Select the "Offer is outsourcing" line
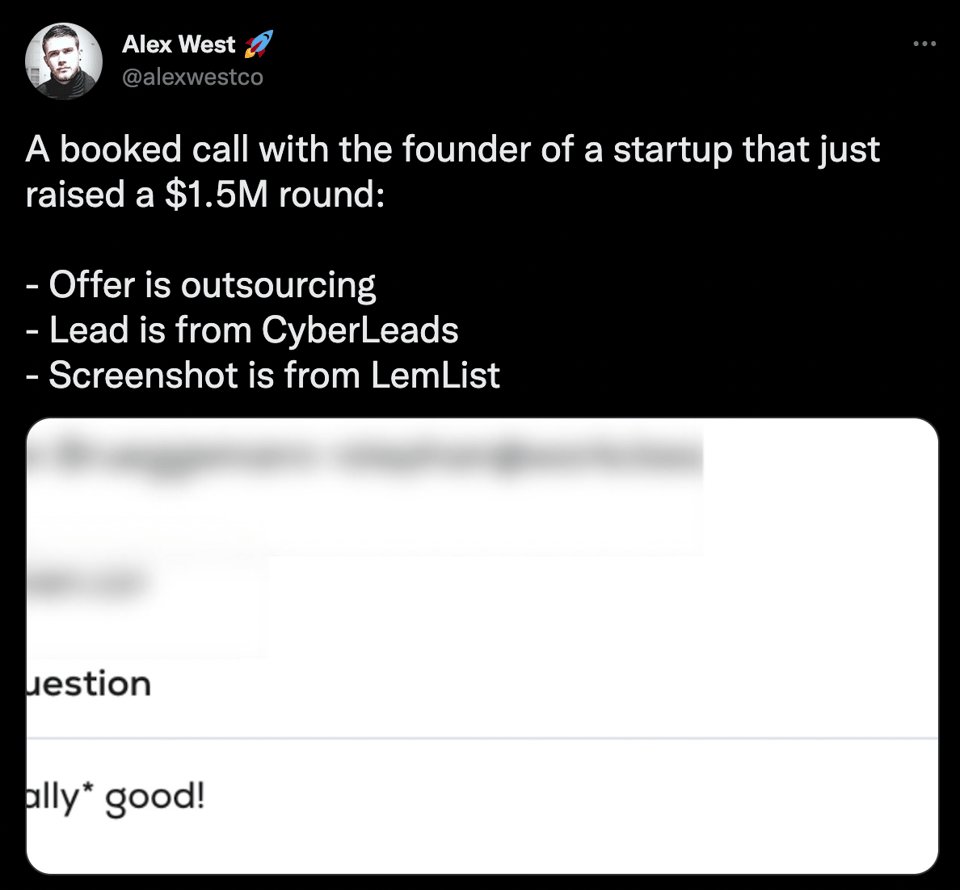Screen dimensions: 960x890 pos(200,286)
